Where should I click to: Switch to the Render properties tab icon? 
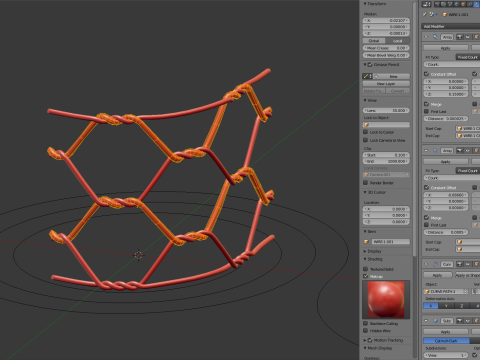437,4
